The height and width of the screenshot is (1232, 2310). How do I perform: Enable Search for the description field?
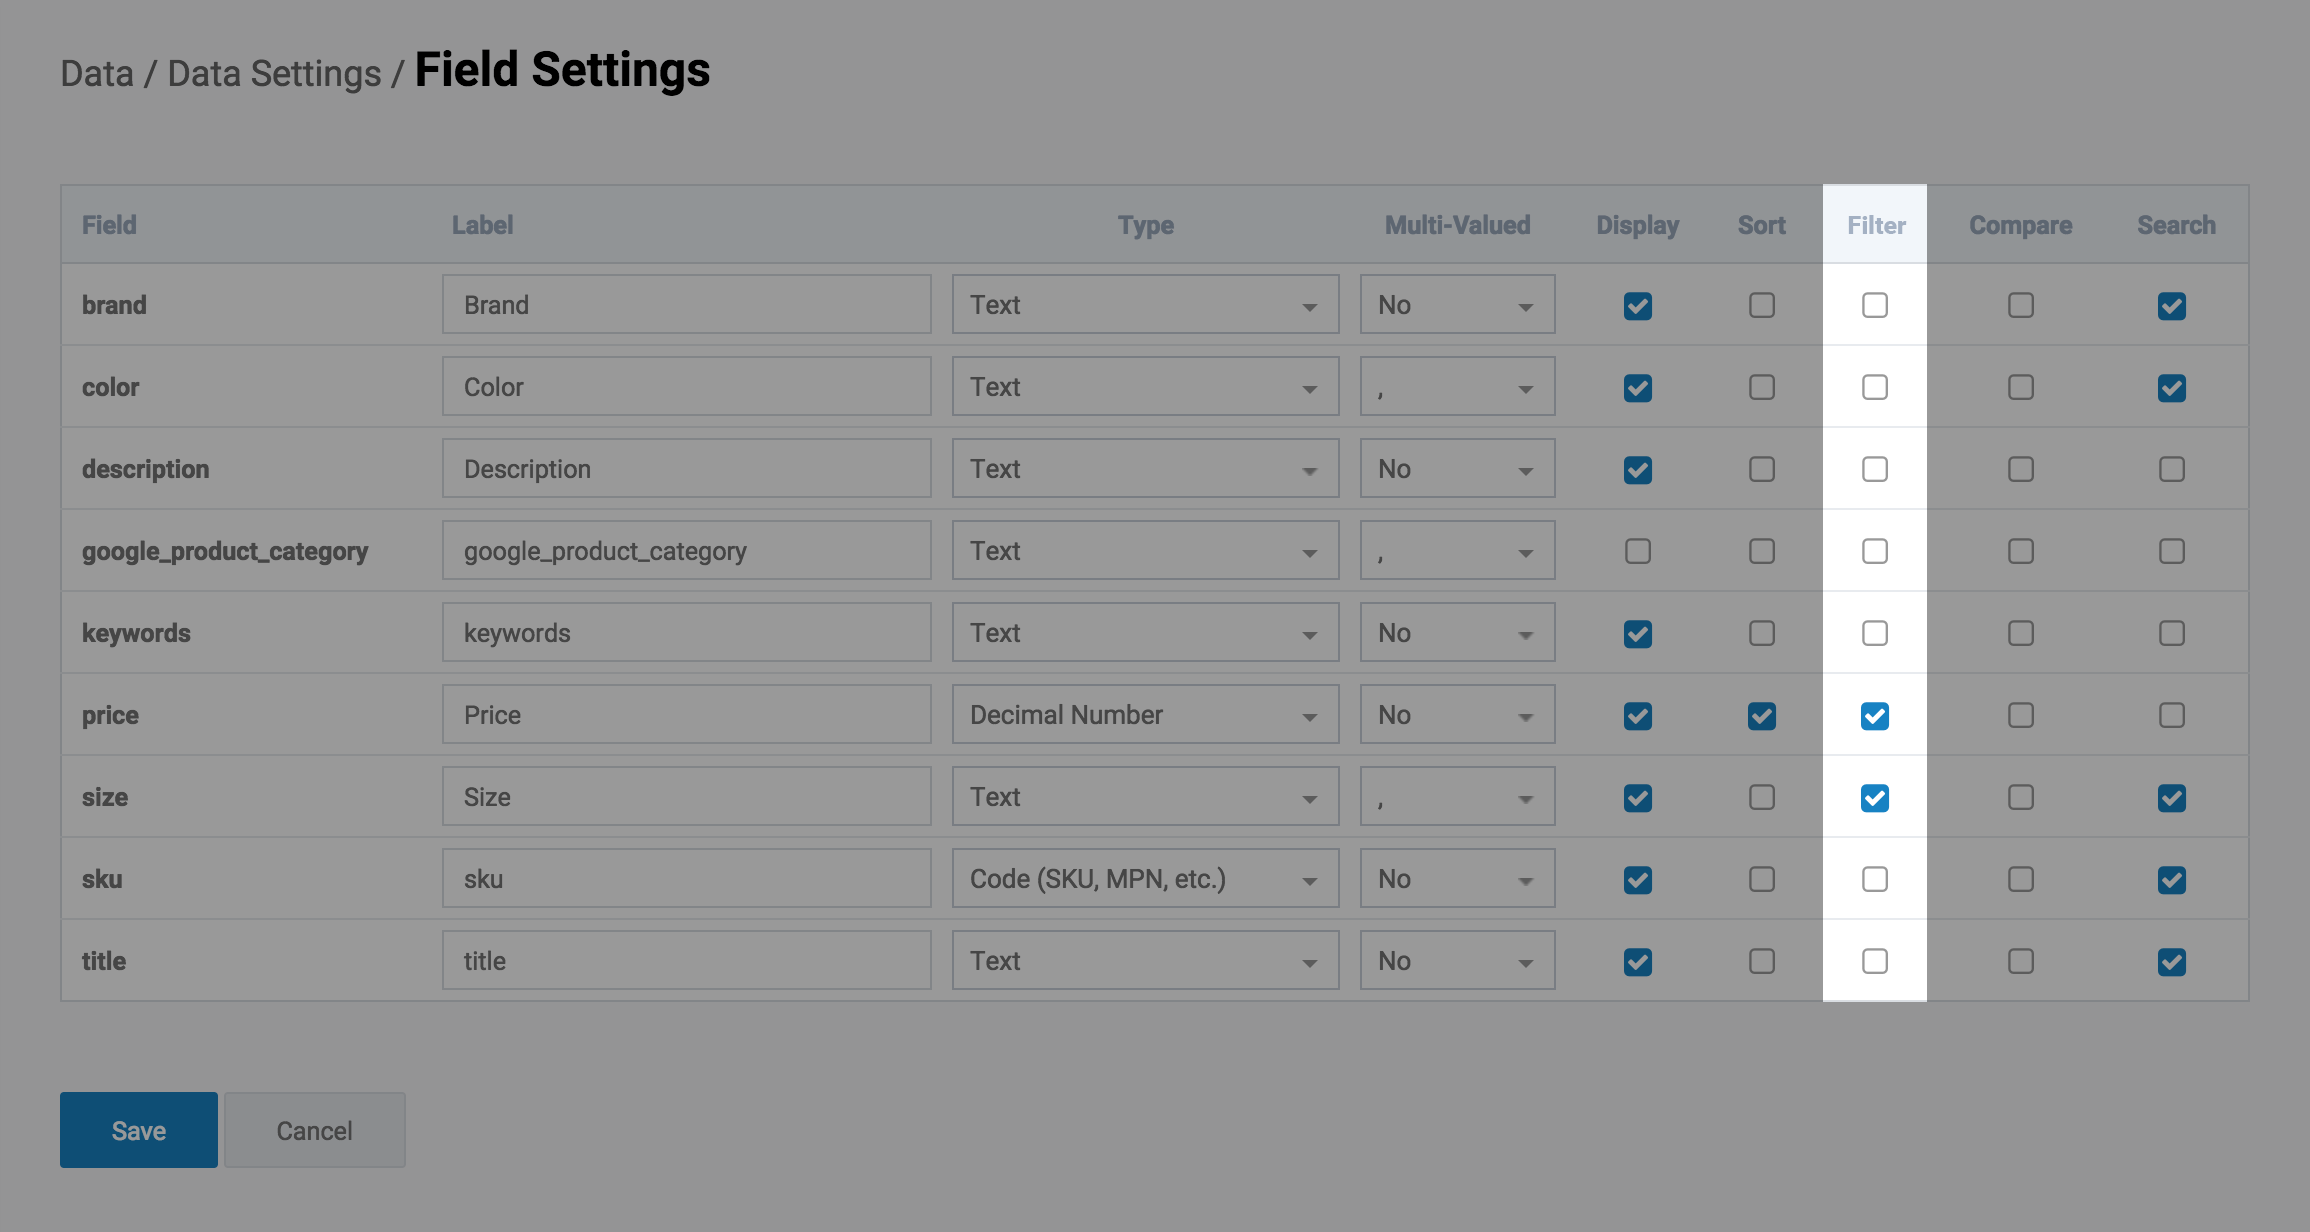[x=2171, y=469]
